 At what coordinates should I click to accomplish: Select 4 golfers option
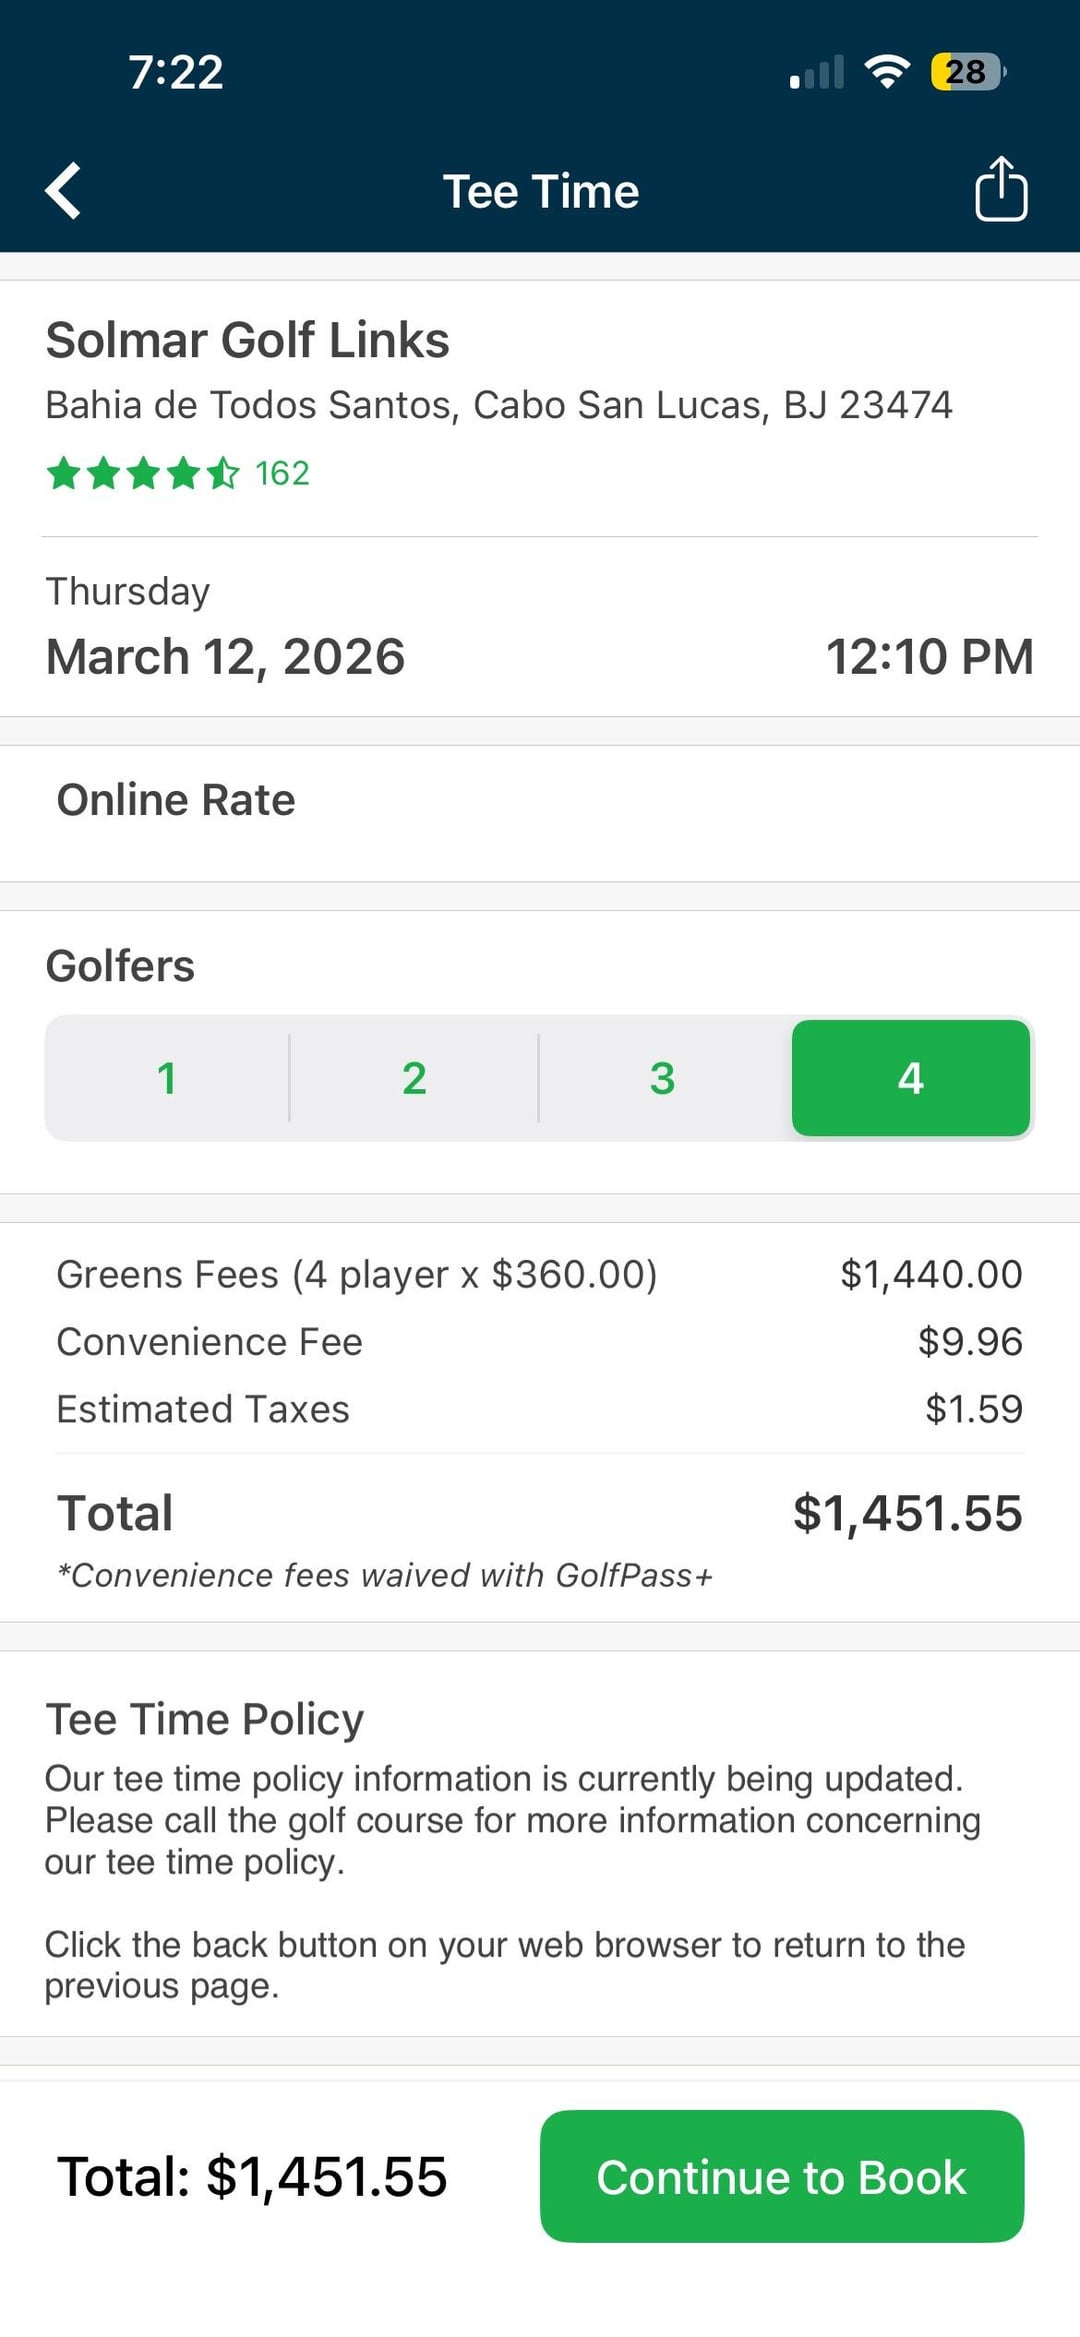[910, 1078]
